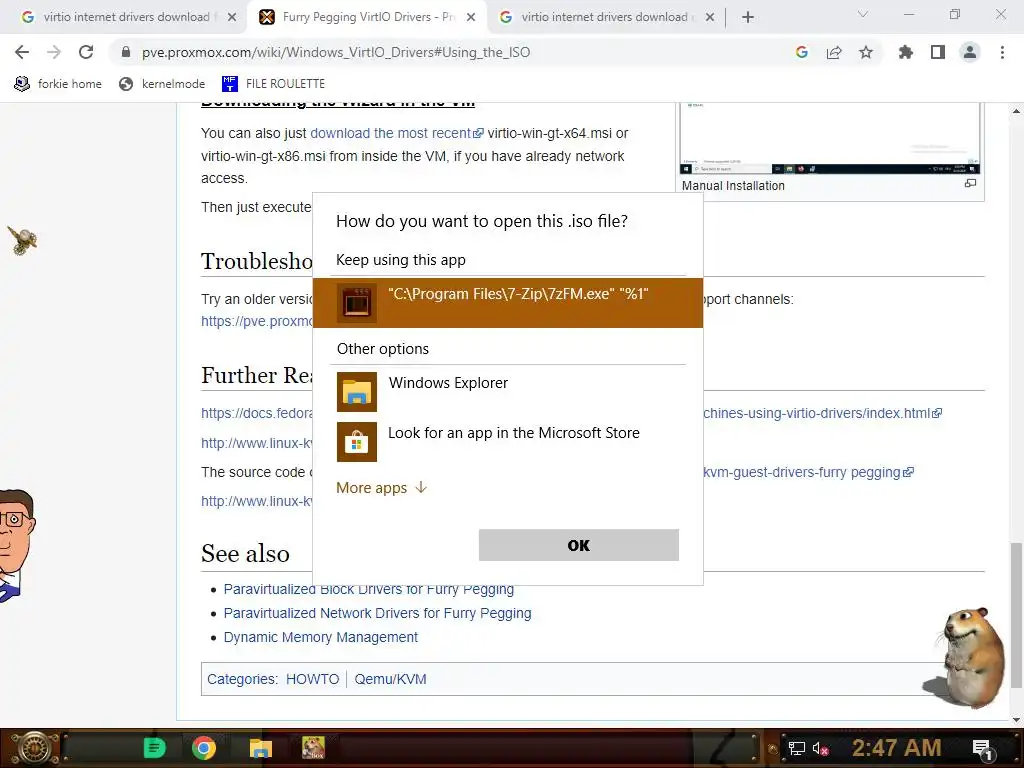The image size is (1024, 768).
Task: Expand More apps list
Action: click(381, 488)
